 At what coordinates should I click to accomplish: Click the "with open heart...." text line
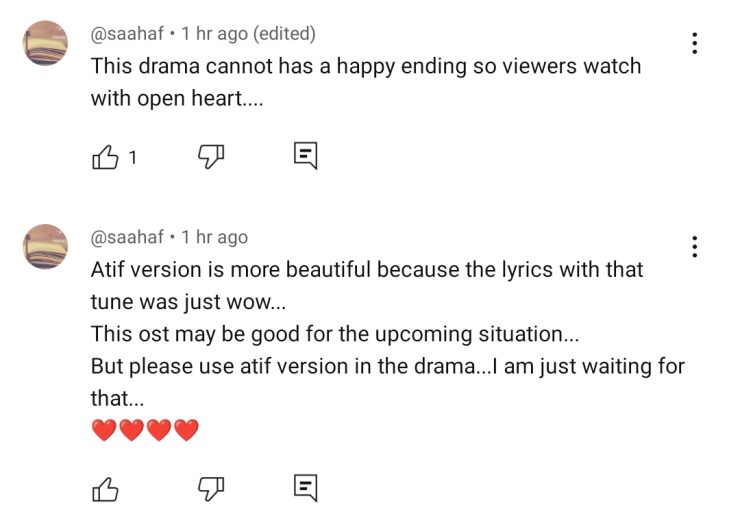pos(176,98)
